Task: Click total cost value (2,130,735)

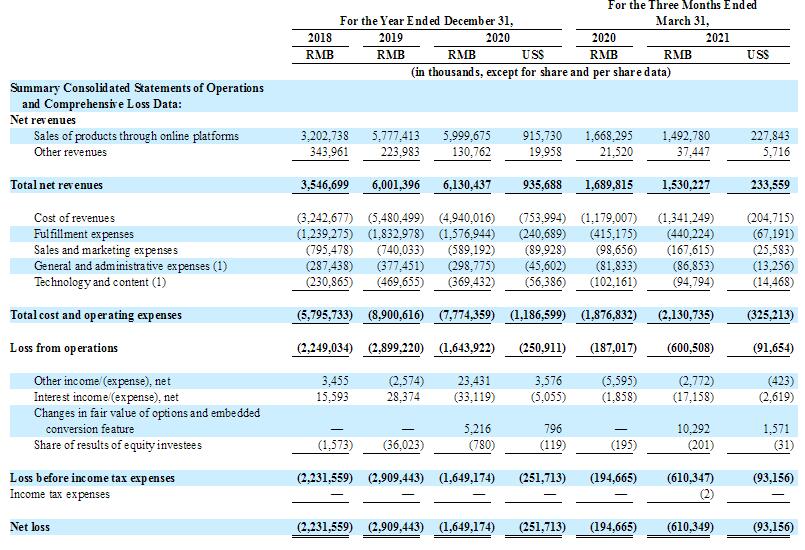Action: [x=686, y=315]
